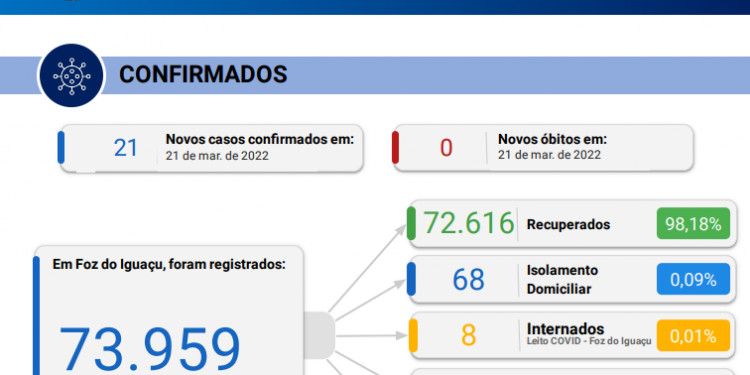Click the 'Leito COVID - Foz do Iguaçu' subtitle
Viewport: 750px width, 375px height.
pos(589,341)
